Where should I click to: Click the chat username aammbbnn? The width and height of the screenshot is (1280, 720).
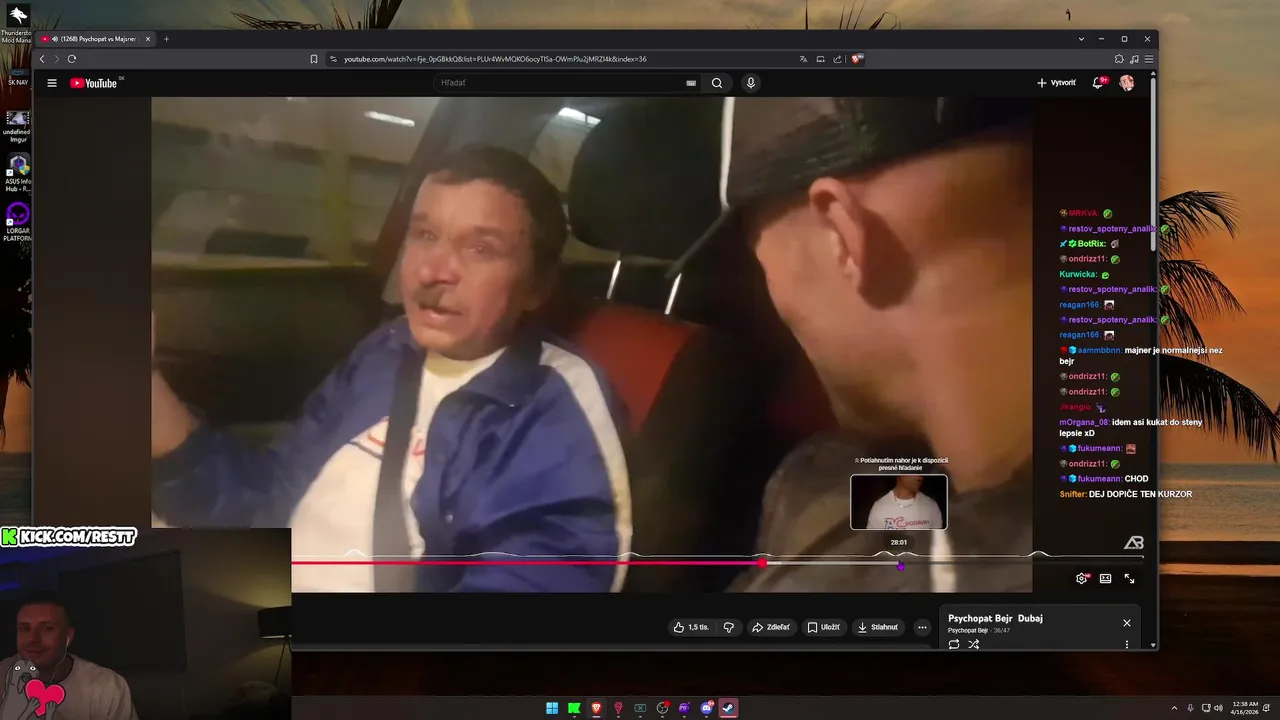pos(1099,350)
